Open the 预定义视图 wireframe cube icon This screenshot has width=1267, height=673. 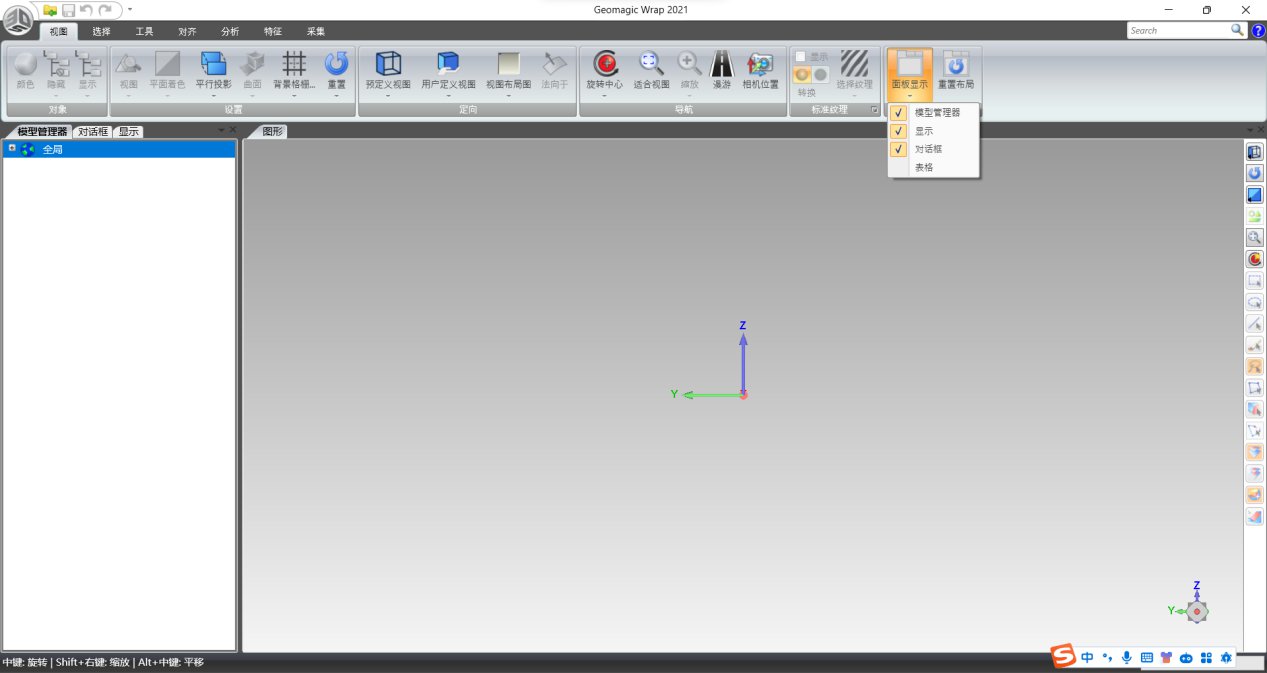point(388,65)
